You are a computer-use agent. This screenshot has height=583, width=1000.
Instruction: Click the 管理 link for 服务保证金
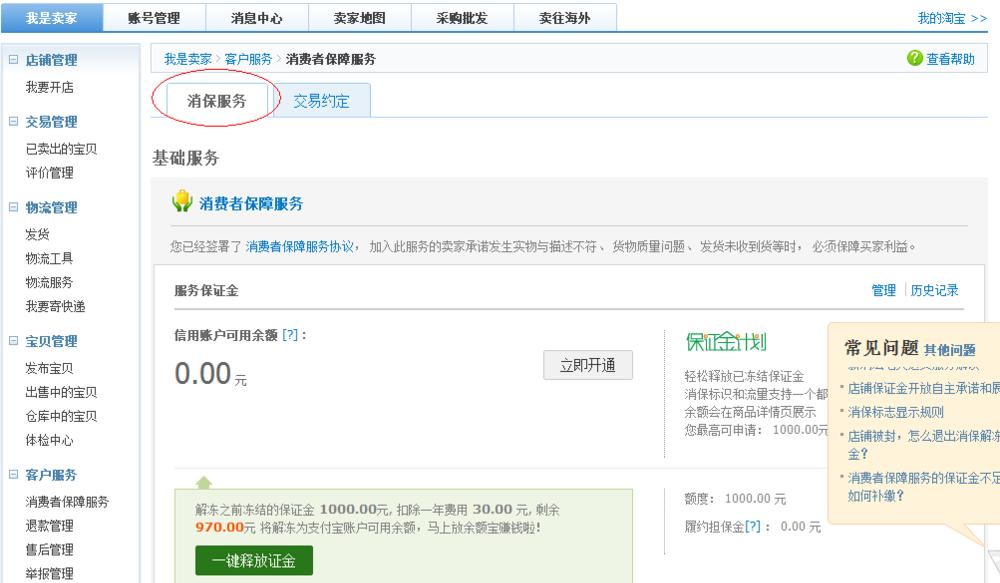tap(884, 290)
